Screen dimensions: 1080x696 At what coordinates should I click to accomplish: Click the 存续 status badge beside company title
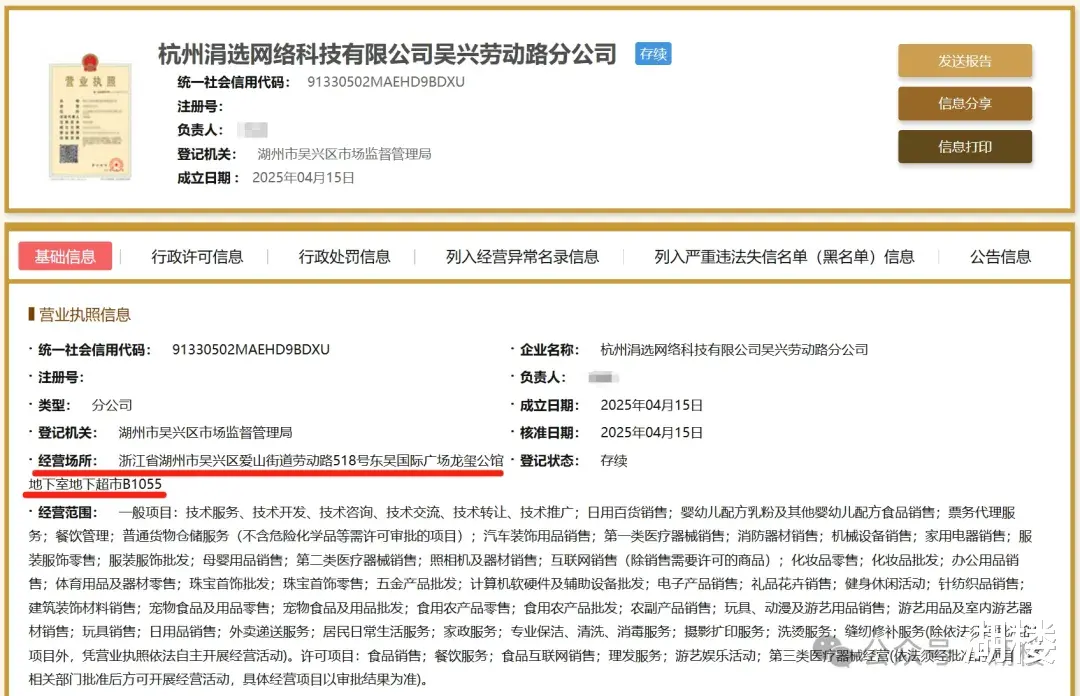tap(653, 54)
